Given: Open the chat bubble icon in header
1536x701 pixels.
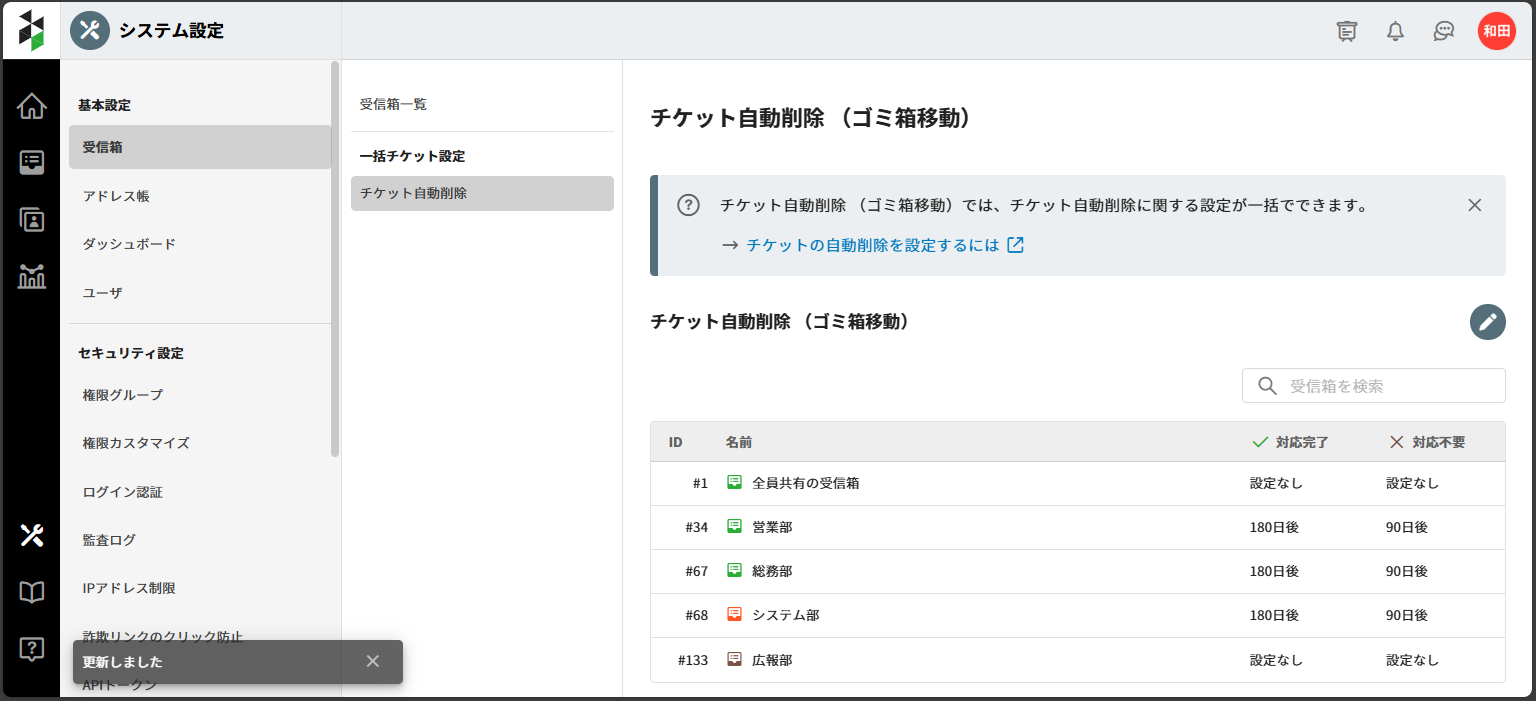Looking at the screenshot, I should coord(1443,31).
